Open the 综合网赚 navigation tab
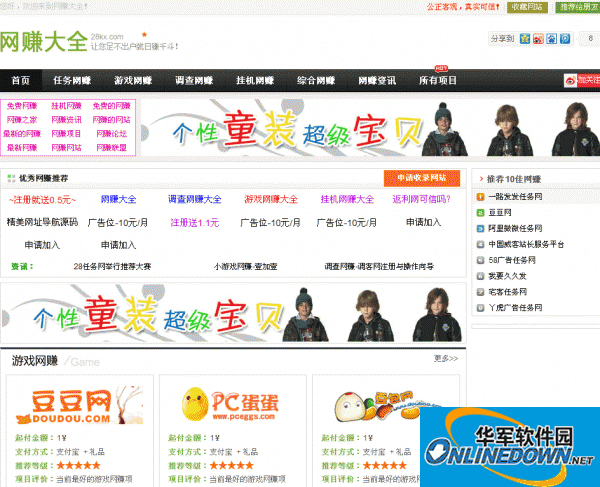The width and height of the screenshot is (600, 487). tap(316, 80)
